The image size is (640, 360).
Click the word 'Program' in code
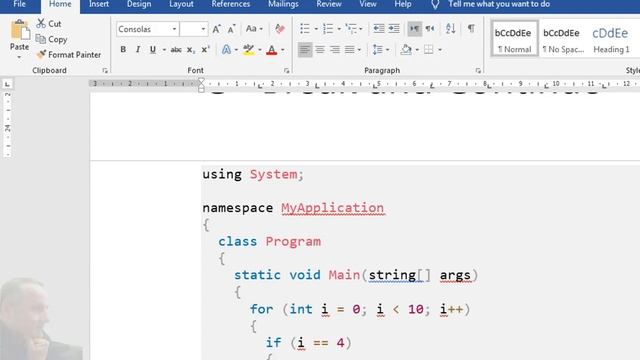tap(293, 242)
